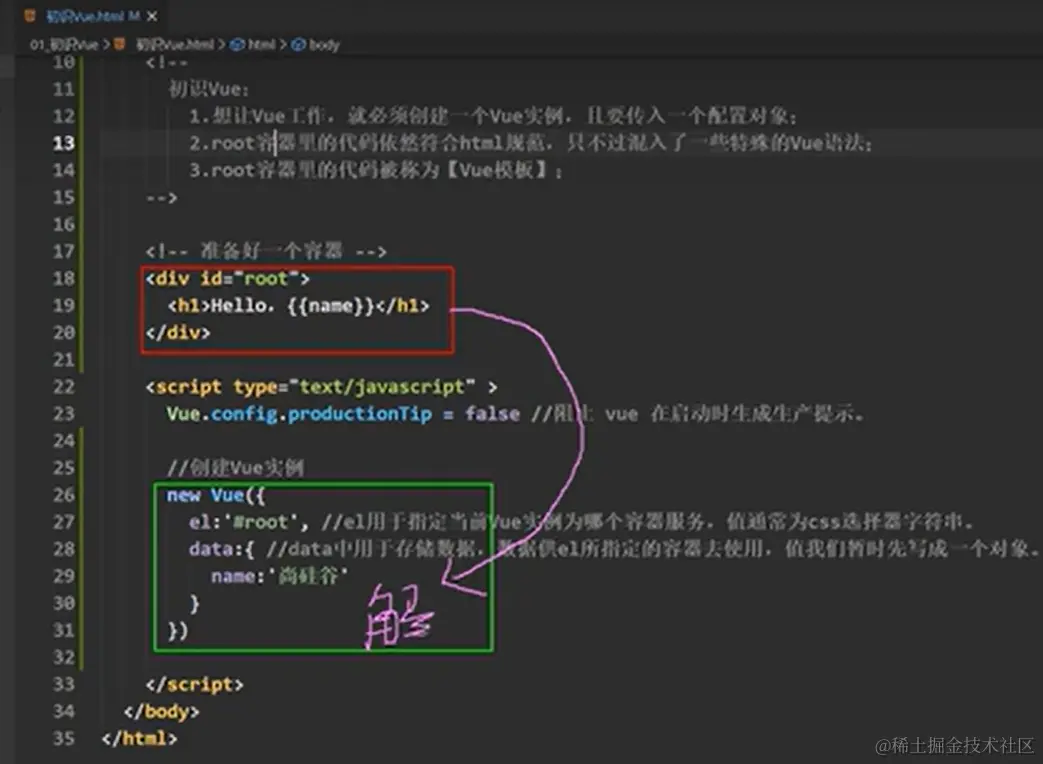This screenshot has height=764, width=1043.
Task: Click comment line starting '1.想让Vue工作'
Action: (493, 116)
